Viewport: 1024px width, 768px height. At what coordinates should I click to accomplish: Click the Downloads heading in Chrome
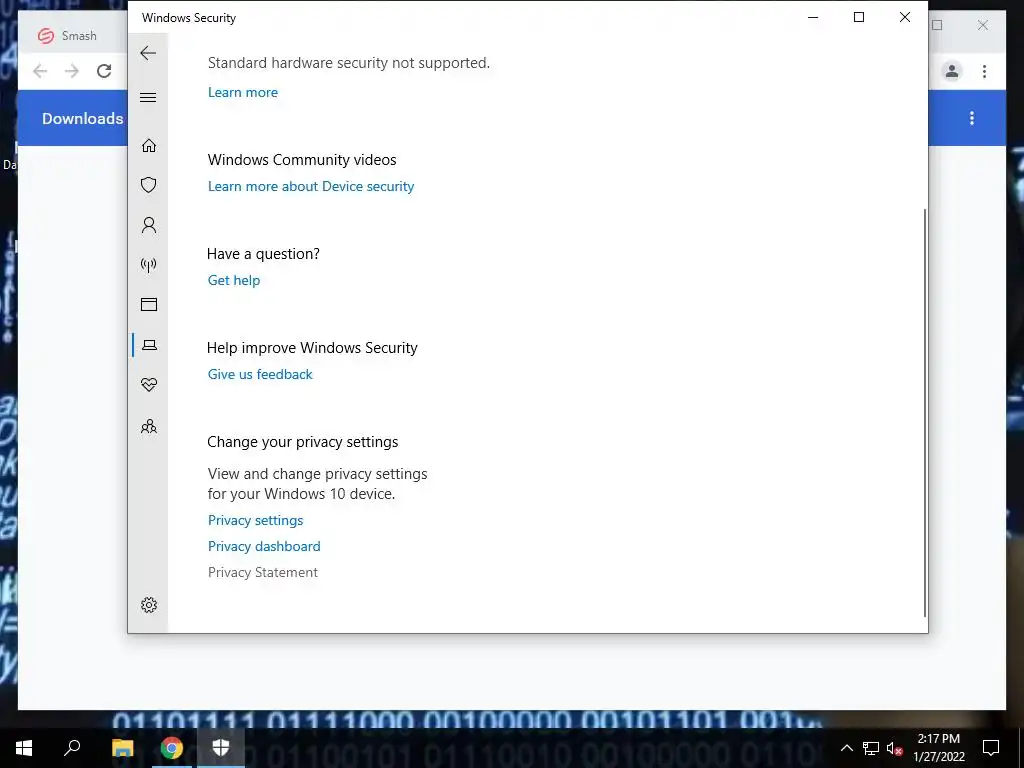click(82, 118)
